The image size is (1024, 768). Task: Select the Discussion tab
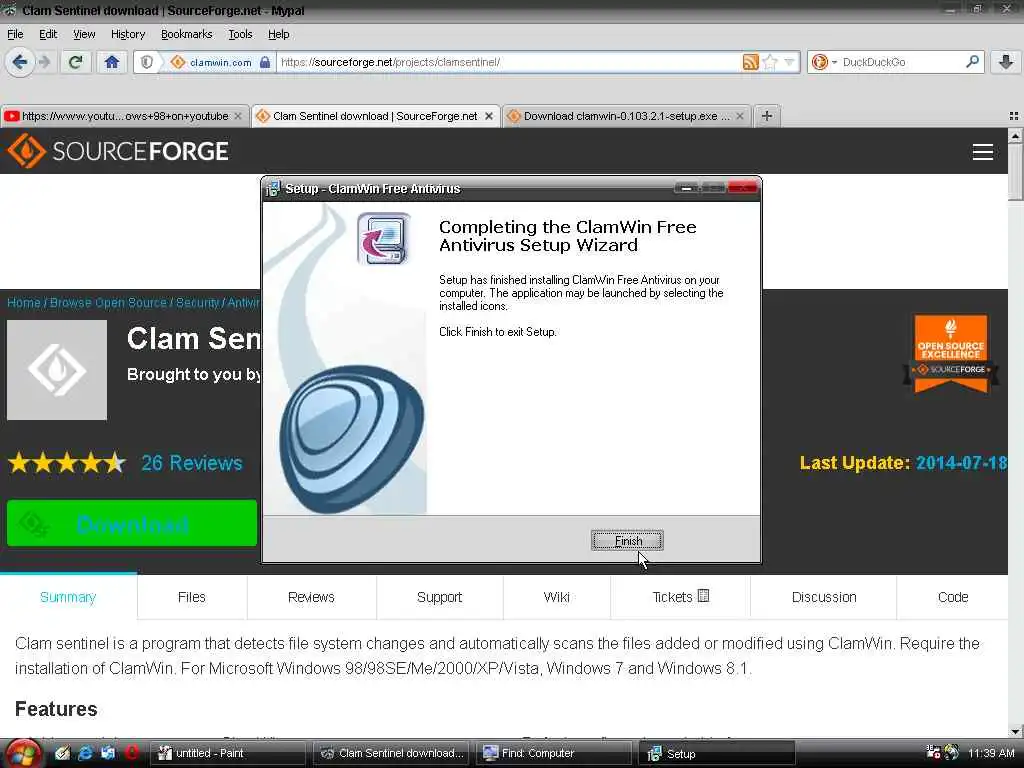tap(824, 597)
